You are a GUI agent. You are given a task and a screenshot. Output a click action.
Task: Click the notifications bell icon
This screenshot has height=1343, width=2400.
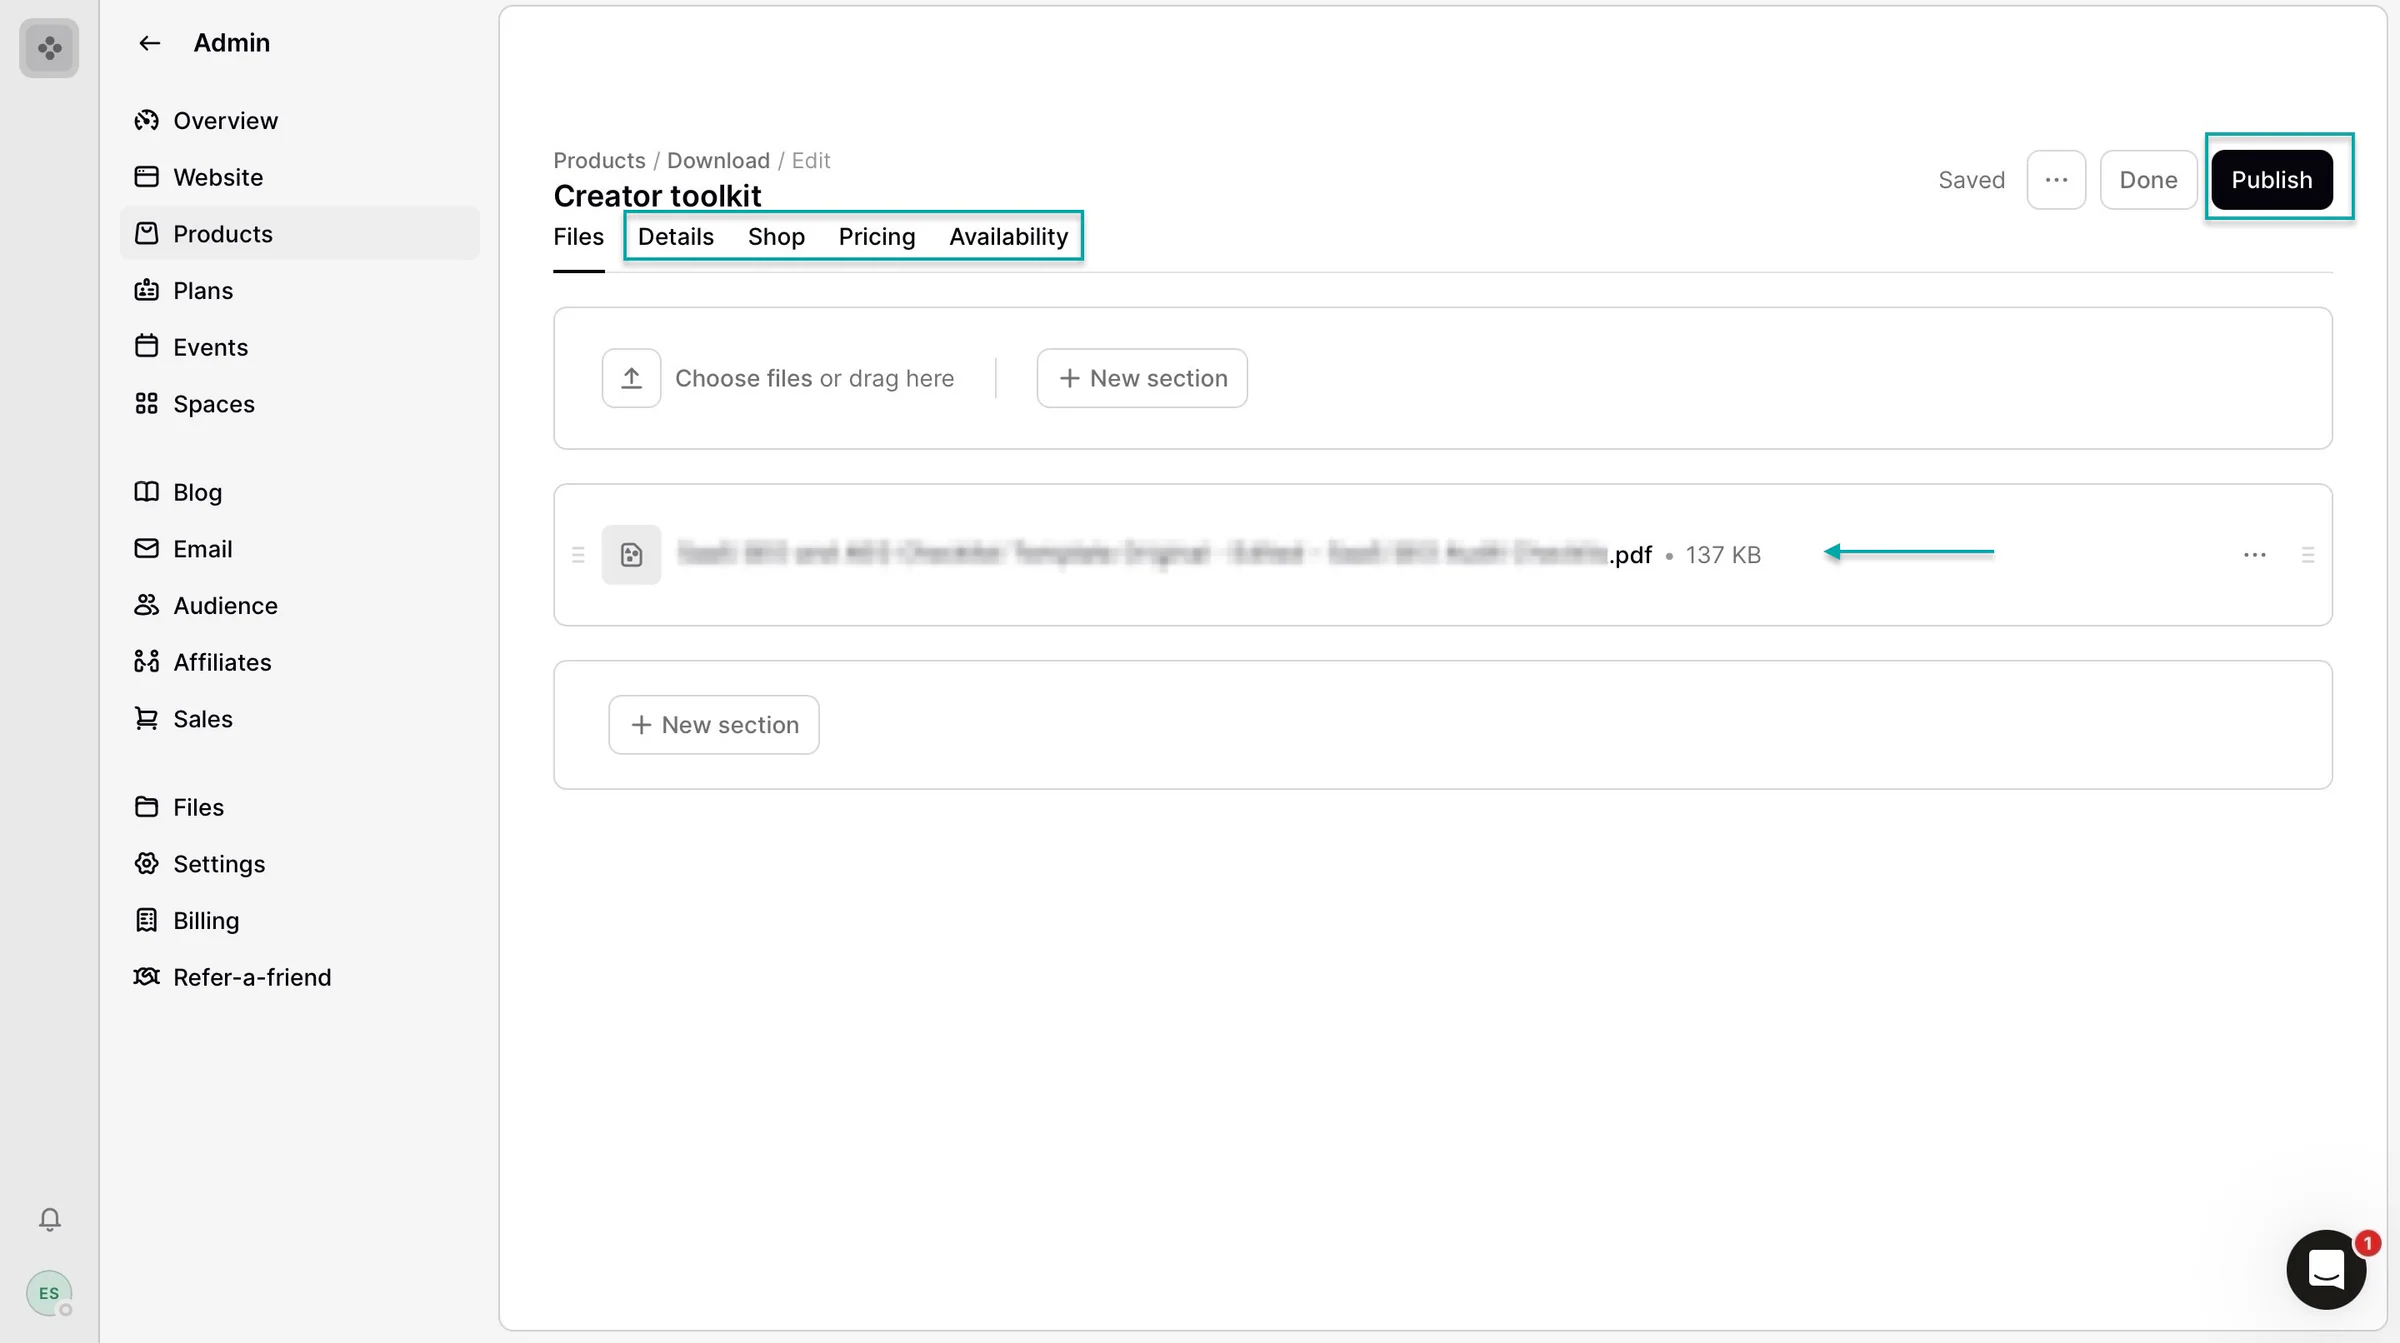[x=49, y=1219]
